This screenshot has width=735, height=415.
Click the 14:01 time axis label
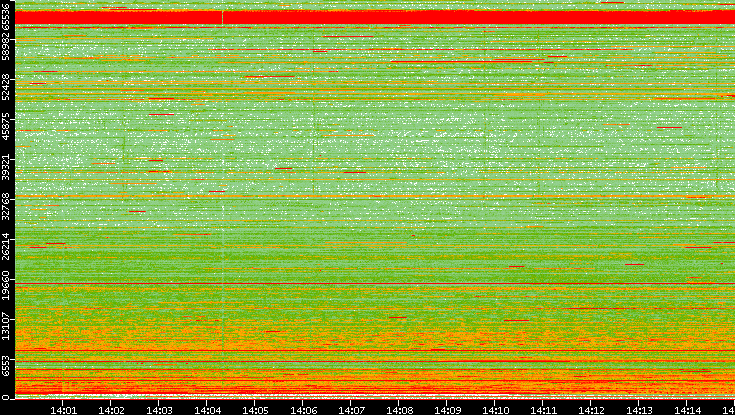click(63, 410)
